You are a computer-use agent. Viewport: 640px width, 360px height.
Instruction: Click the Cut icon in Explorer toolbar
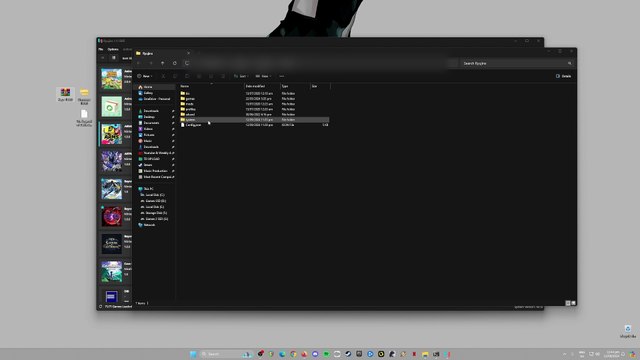pos(163,76)
